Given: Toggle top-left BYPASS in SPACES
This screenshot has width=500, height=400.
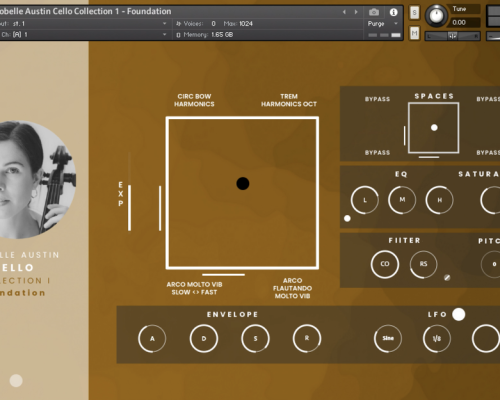Looking at the screenshot, I should tap(377, 99).
